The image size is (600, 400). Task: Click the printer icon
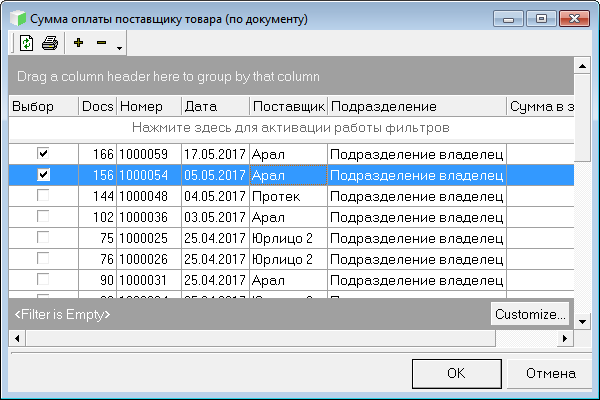(50, 43)
